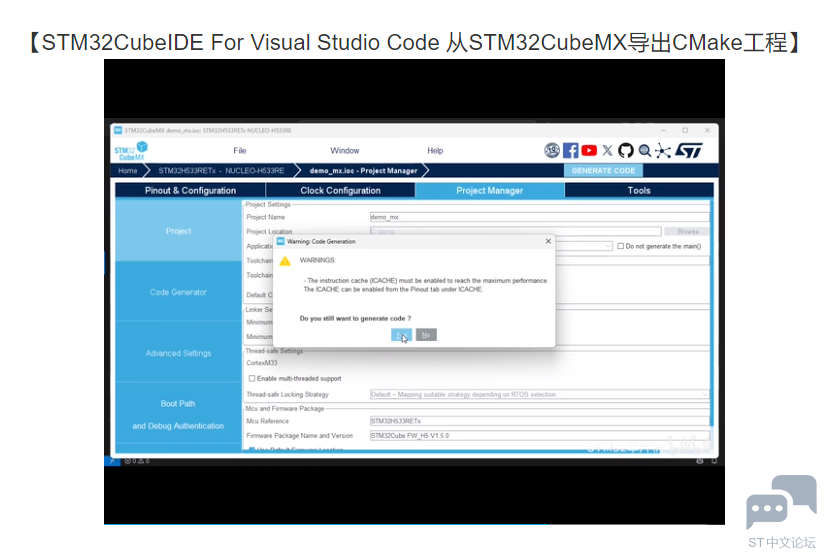
Task: Switch to Clock Configuration tab
Action: point(340,190)
